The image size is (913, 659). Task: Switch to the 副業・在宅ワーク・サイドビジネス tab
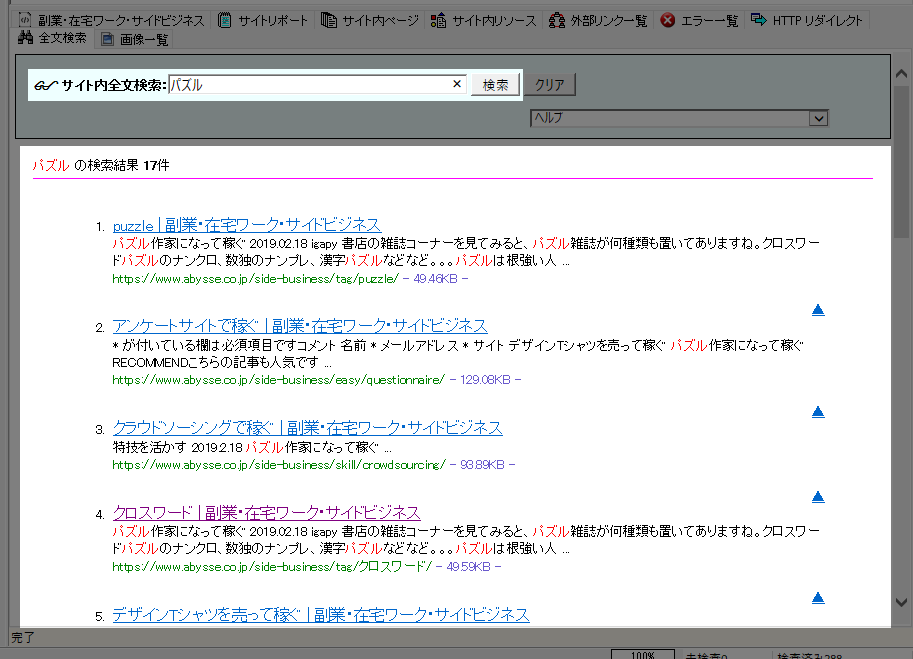coord(116,17)
